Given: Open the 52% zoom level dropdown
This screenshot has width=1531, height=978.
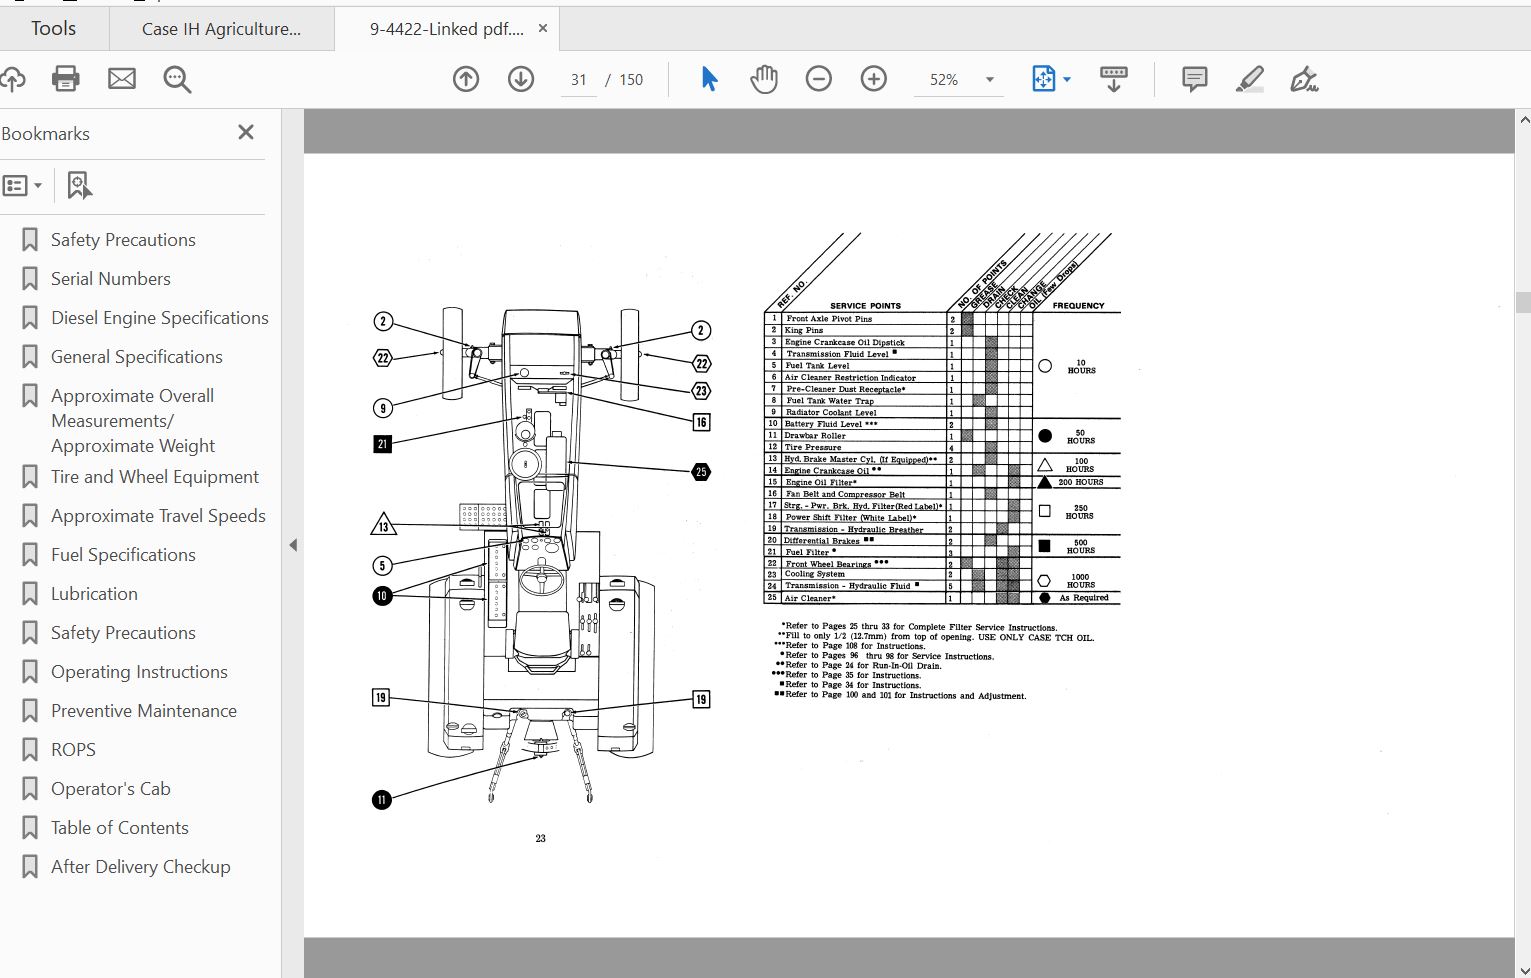Looking at the screenshot, I should click(x=989, y=80).
